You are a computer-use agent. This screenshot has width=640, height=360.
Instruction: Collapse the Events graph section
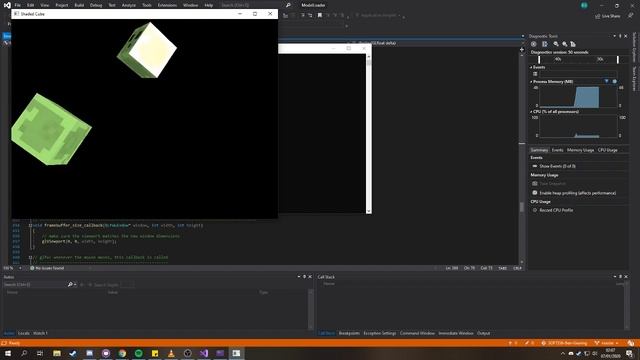coord(531,67)
